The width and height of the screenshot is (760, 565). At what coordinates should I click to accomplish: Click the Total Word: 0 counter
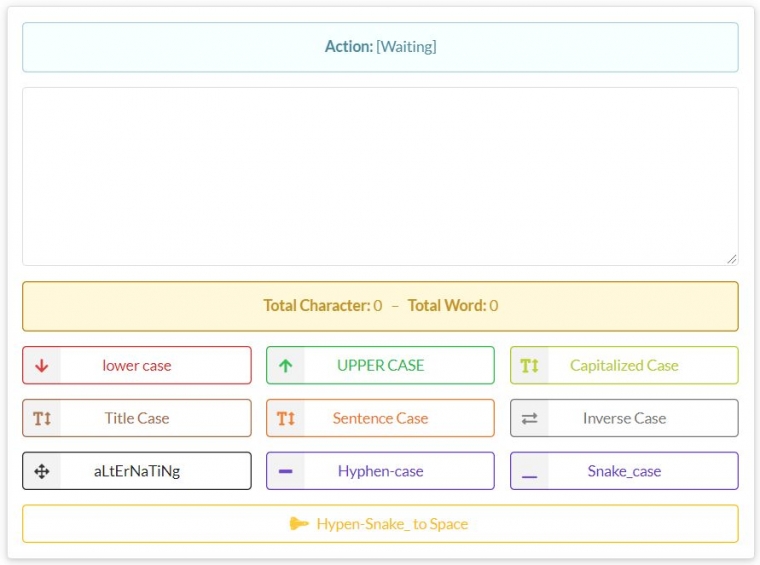pyautogui.click(x=453, y=305)
